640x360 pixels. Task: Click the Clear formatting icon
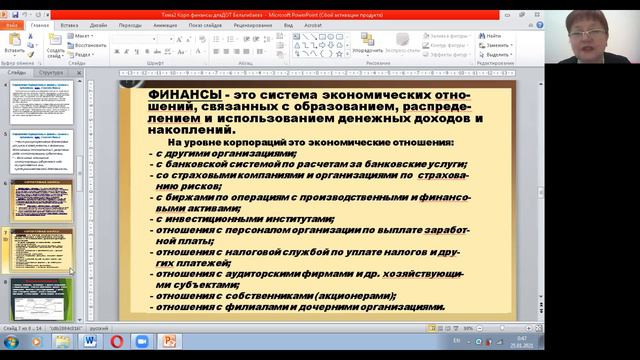(x=202, y=40)
